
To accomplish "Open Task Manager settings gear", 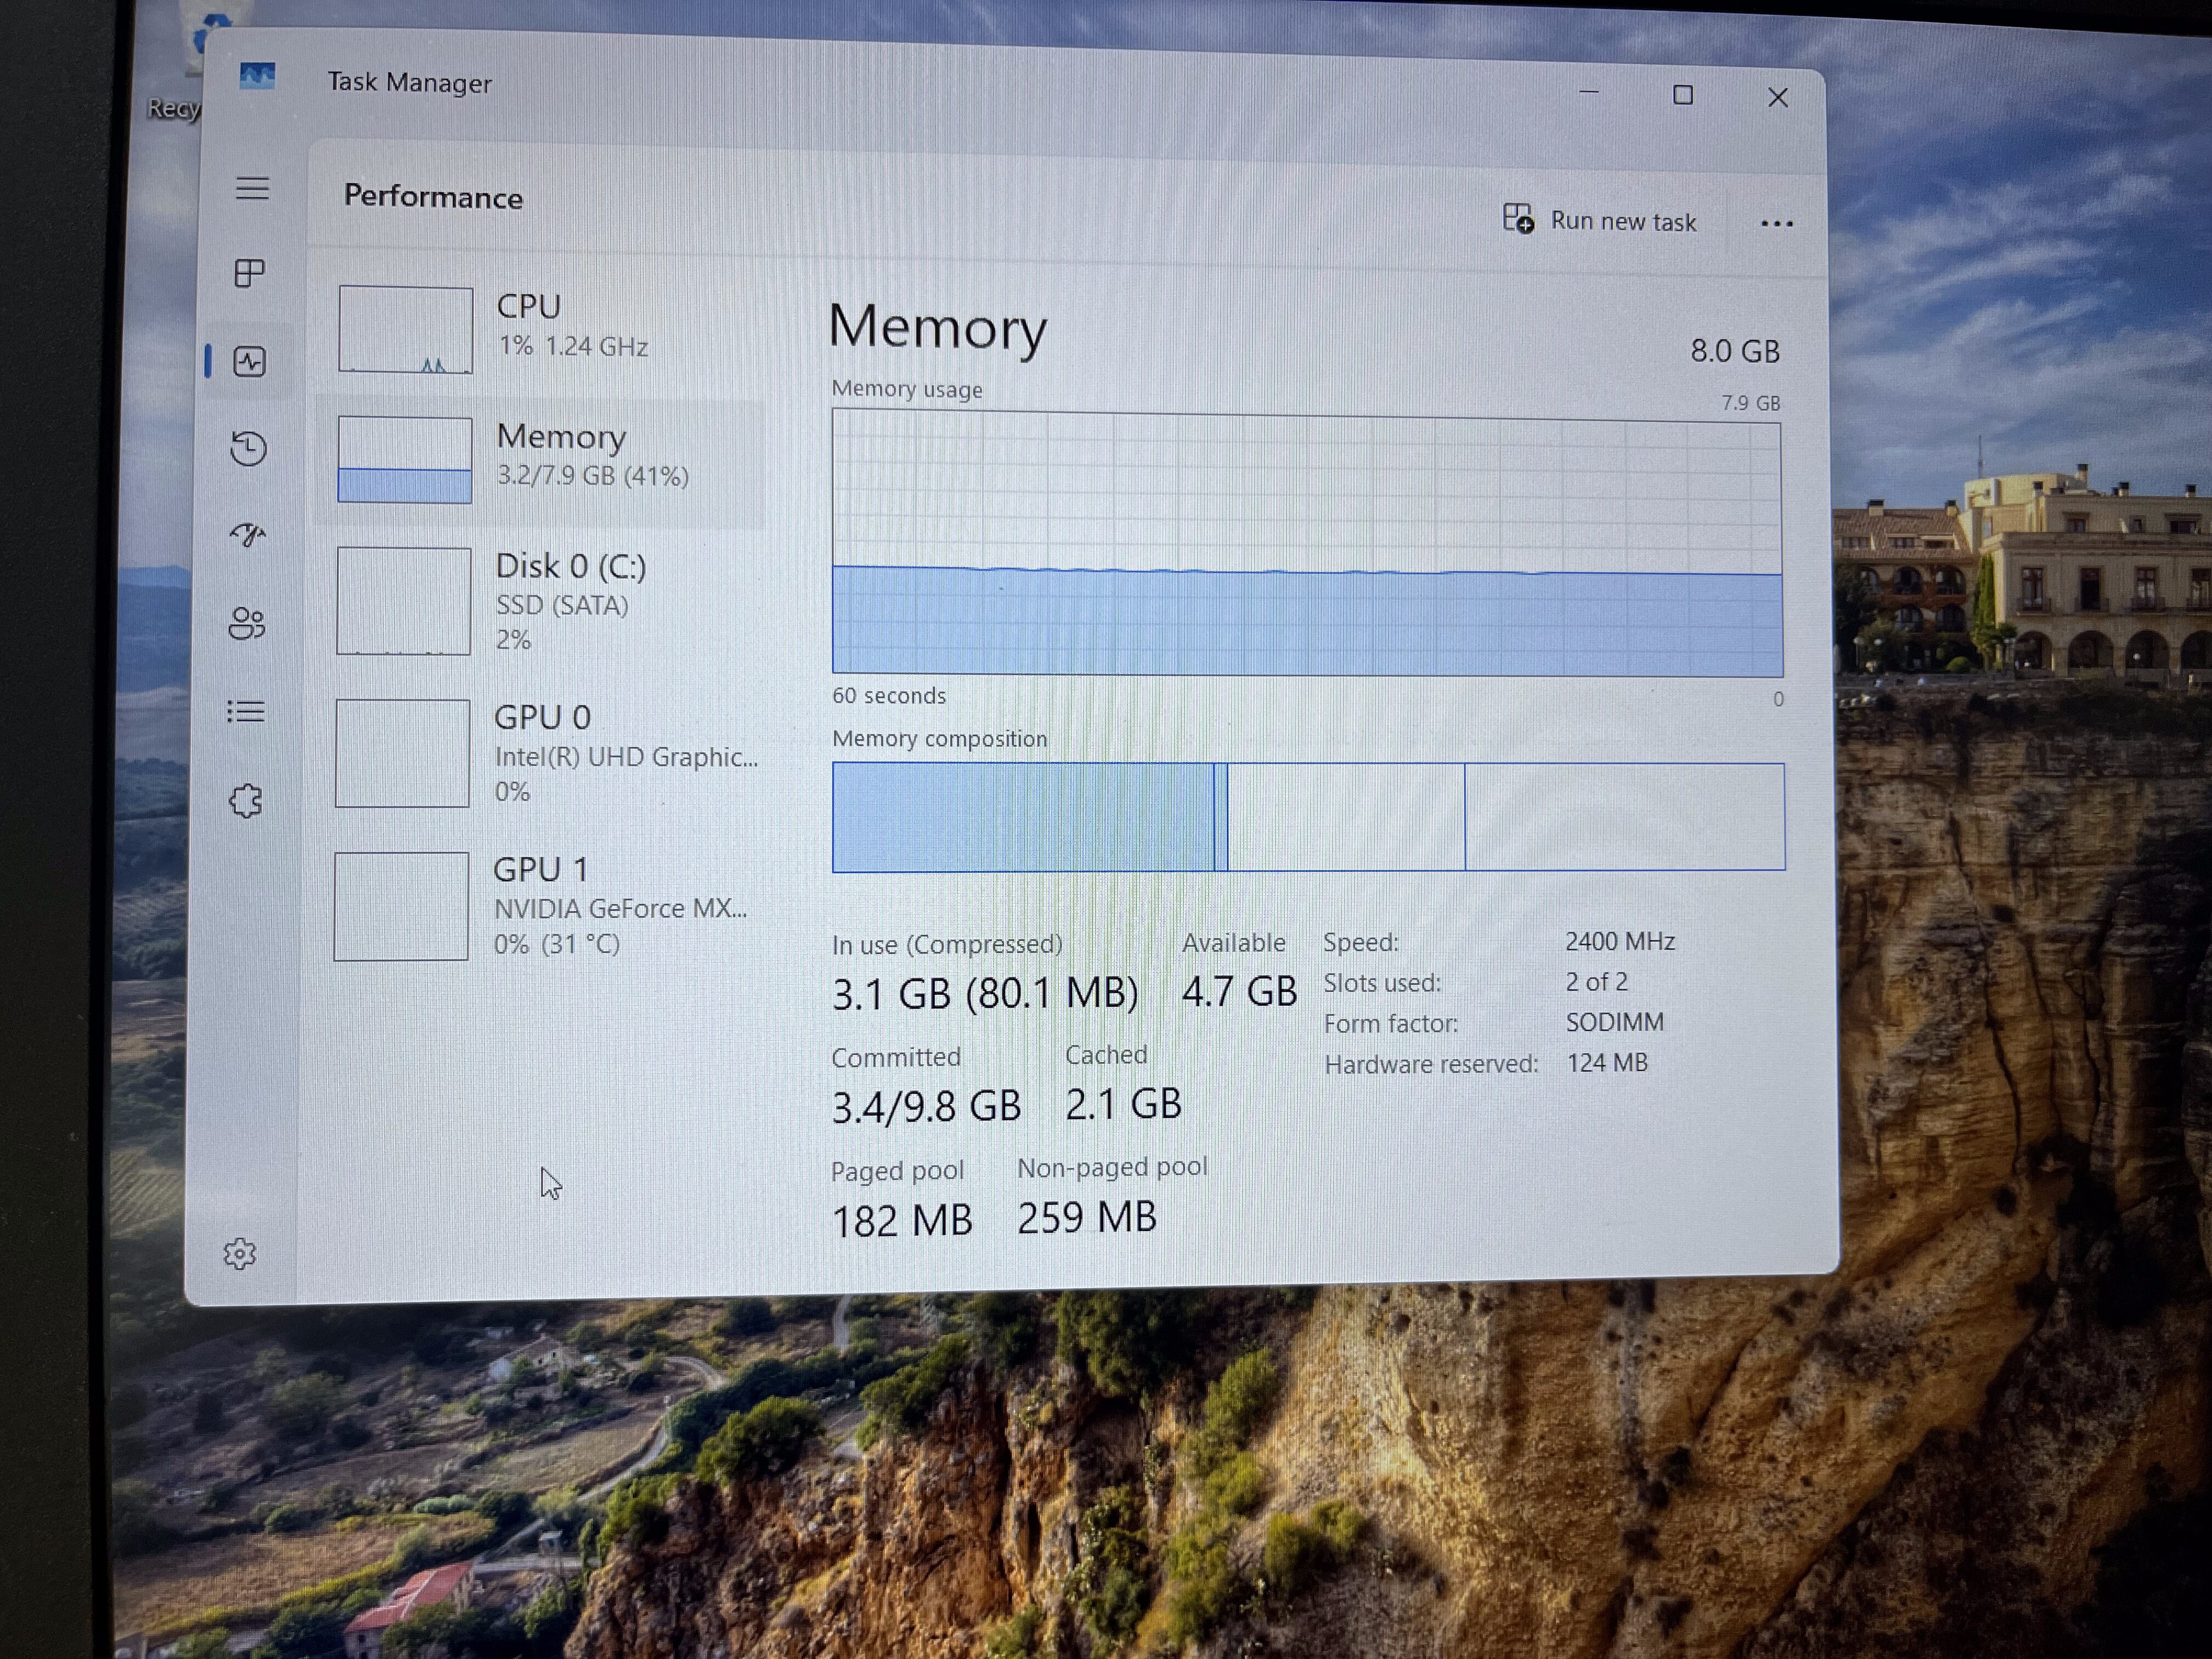I will [x=239, y=1253].
